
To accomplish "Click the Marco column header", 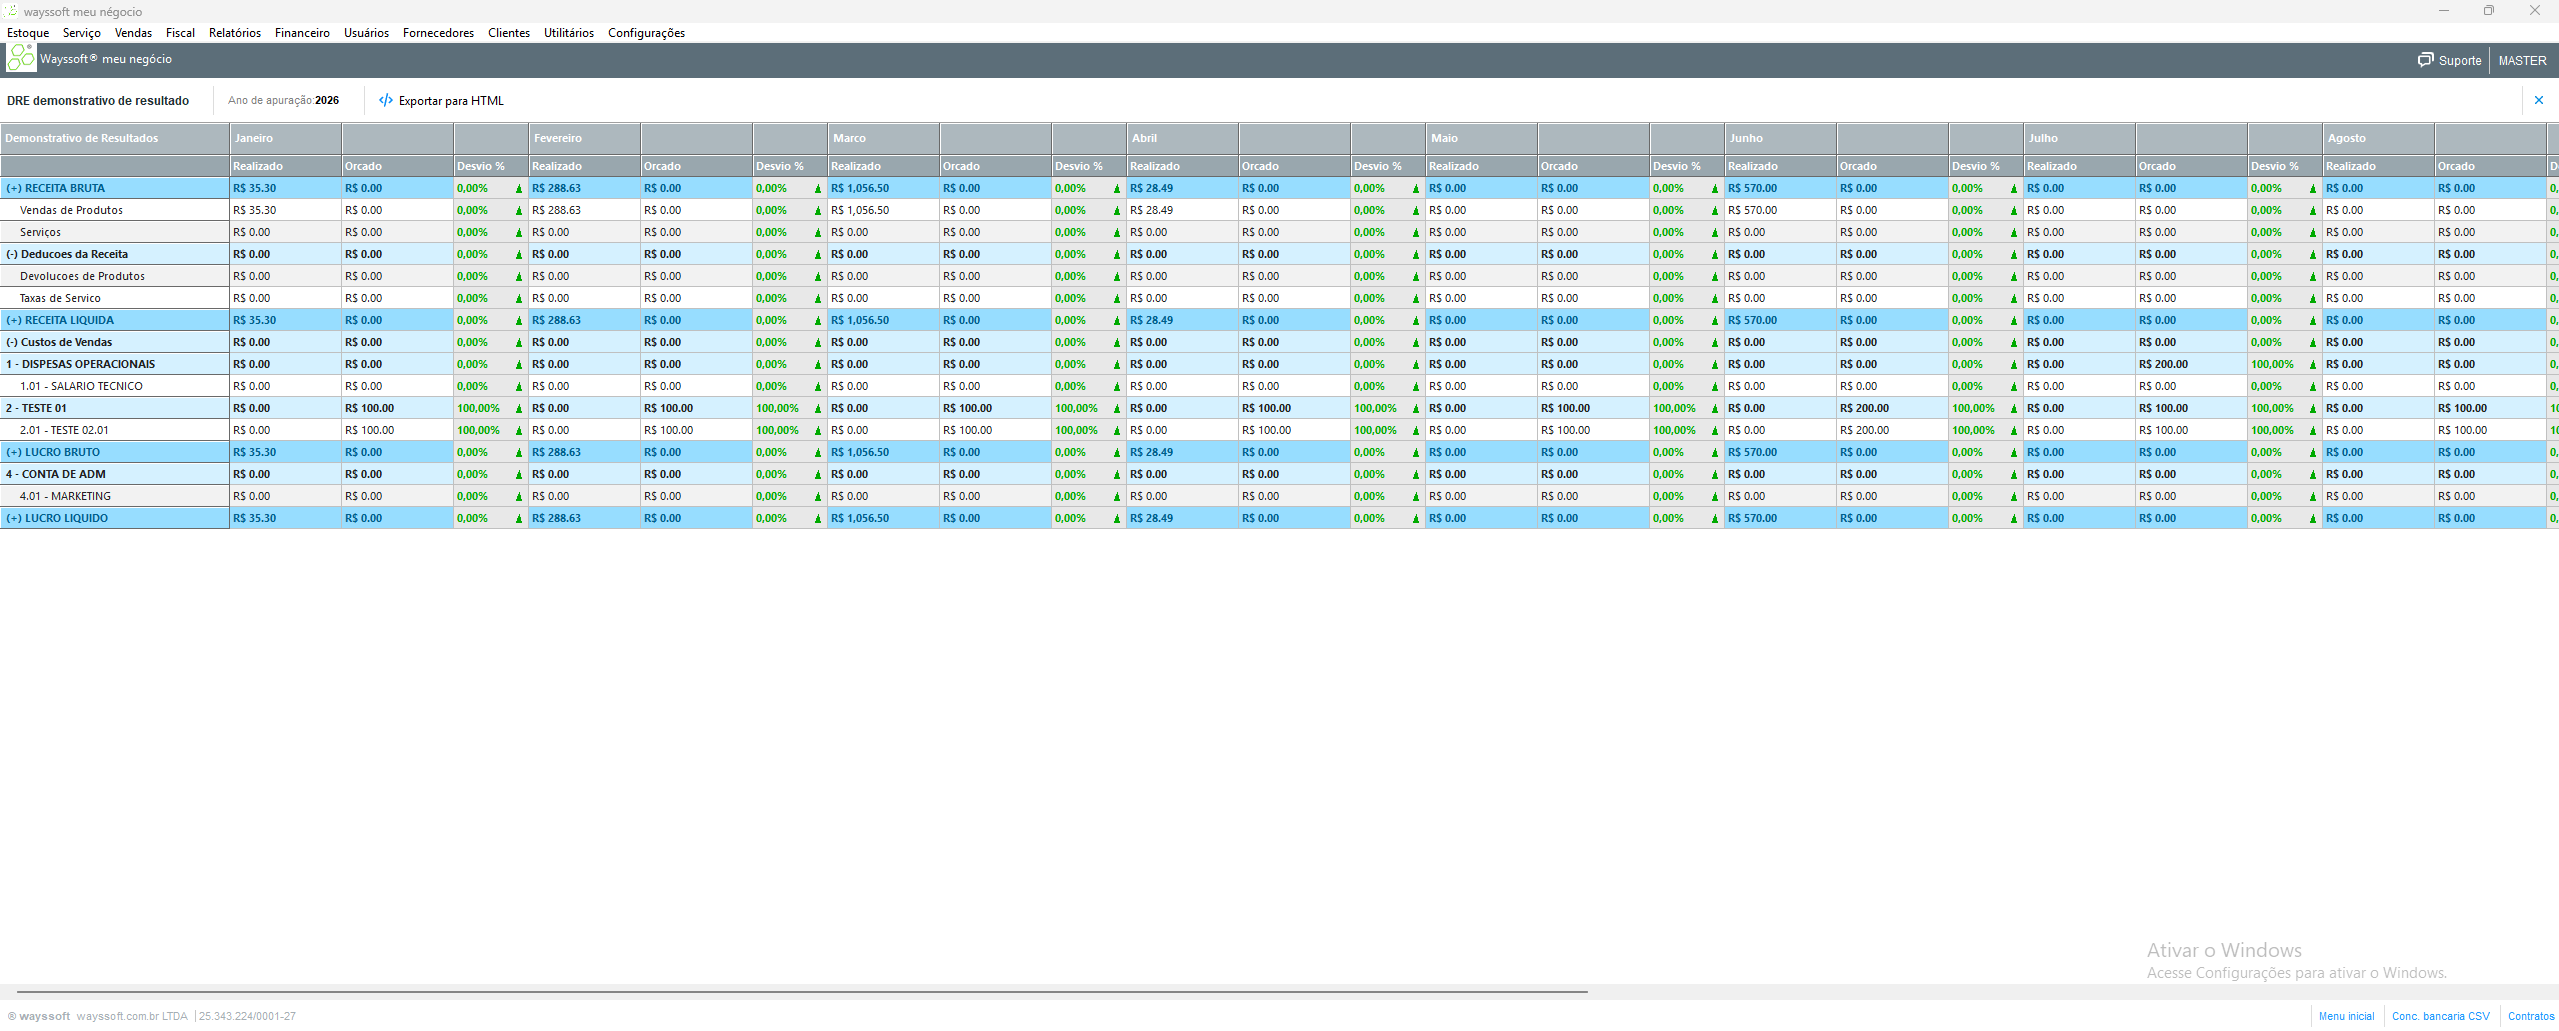I will pyautogui.click(x=883, y=138).
